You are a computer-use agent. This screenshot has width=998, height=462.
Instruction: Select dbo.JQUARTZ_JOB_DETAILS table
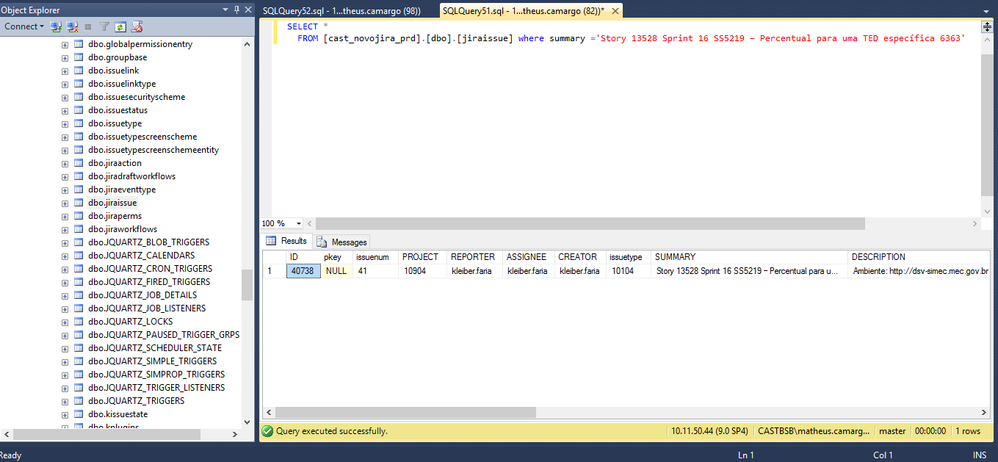143,295
